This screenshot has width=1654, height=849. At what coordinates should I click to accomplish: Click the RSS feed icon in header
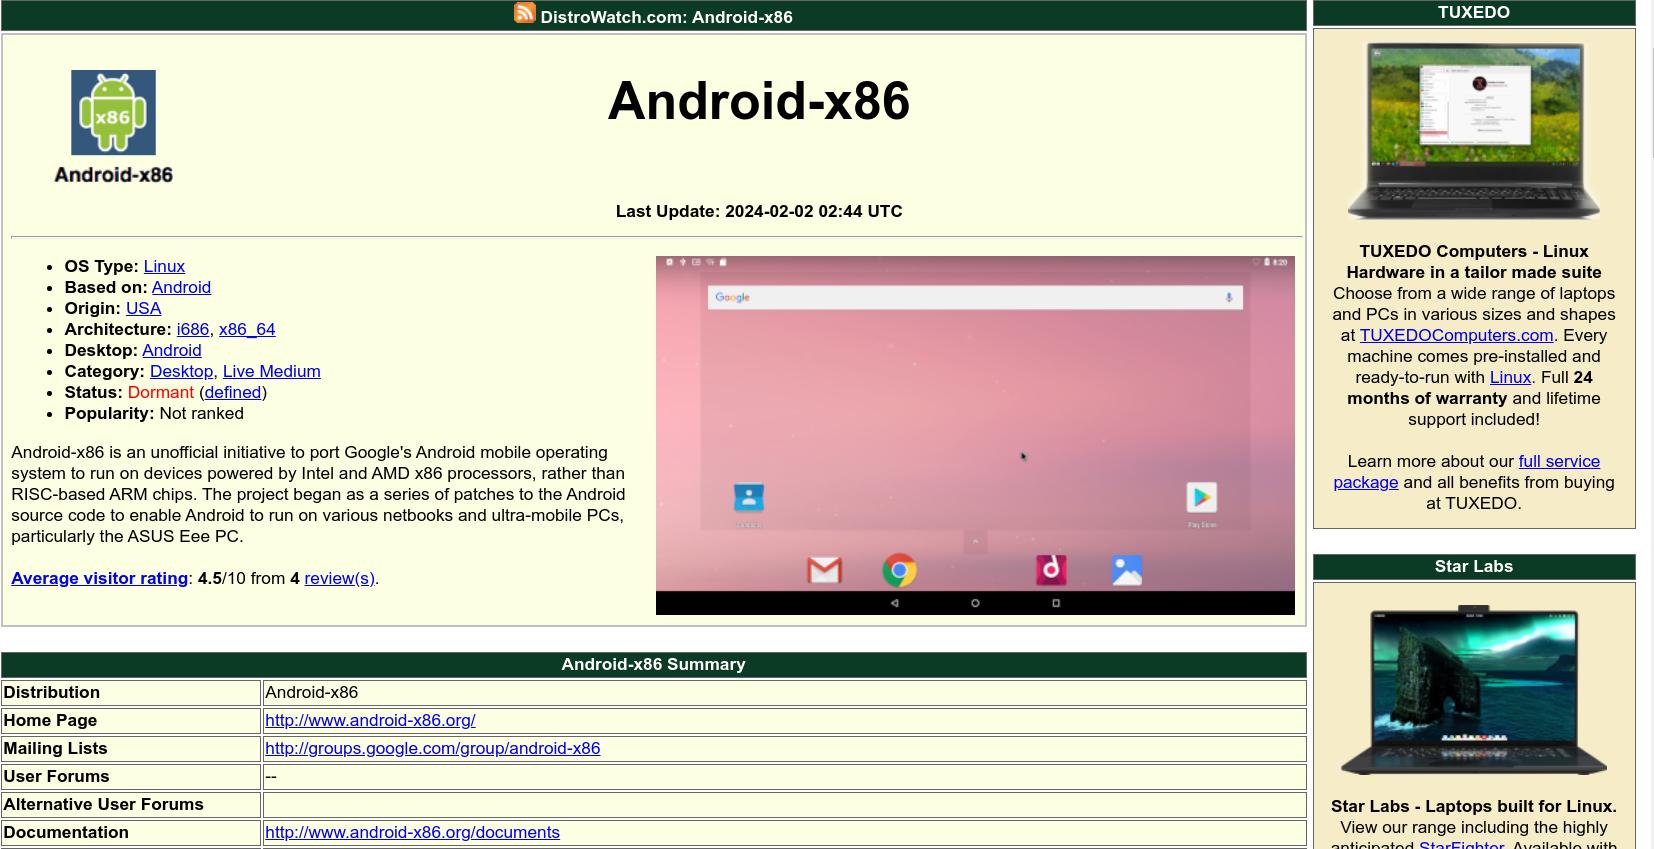[x=525, y=13]
